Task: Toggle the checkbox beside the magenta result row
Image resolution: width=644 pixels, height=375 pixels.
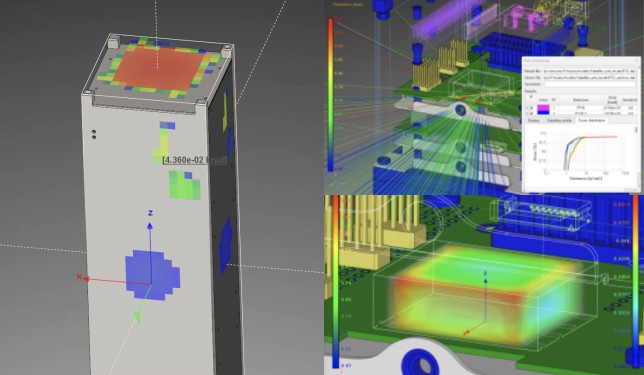Action: [x=531, y=108]
